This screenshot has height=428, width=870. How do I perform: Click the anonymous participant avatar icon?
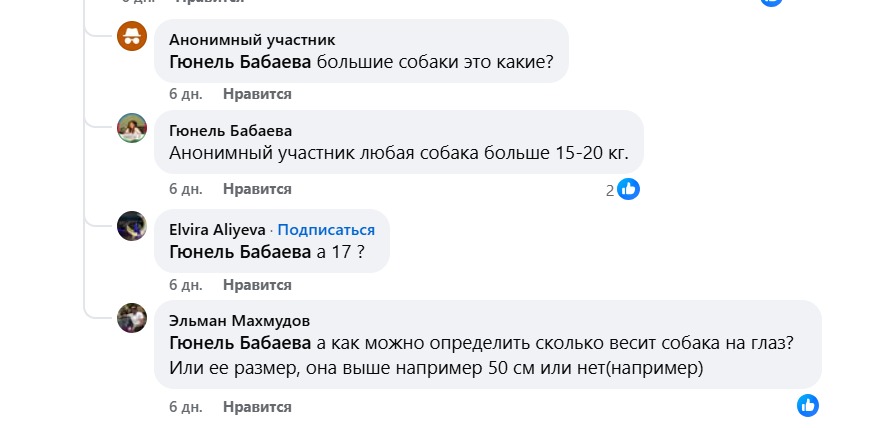pos(133,36)
